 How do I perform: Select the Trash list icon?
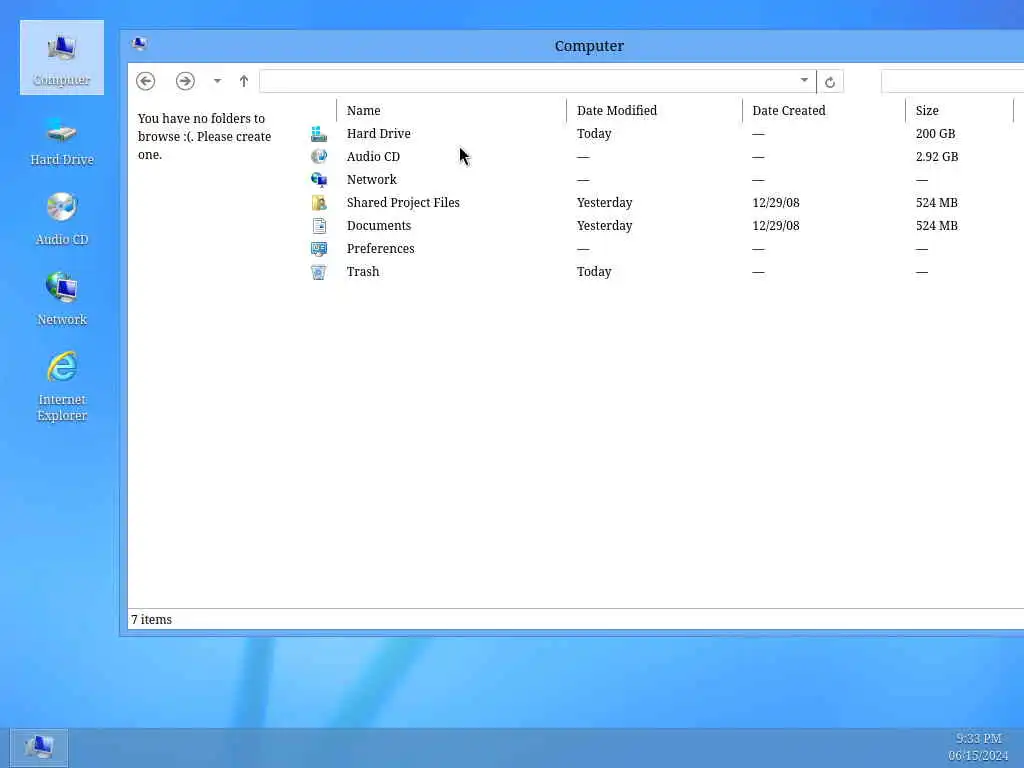pyautogui.click(x=319, y=272)
